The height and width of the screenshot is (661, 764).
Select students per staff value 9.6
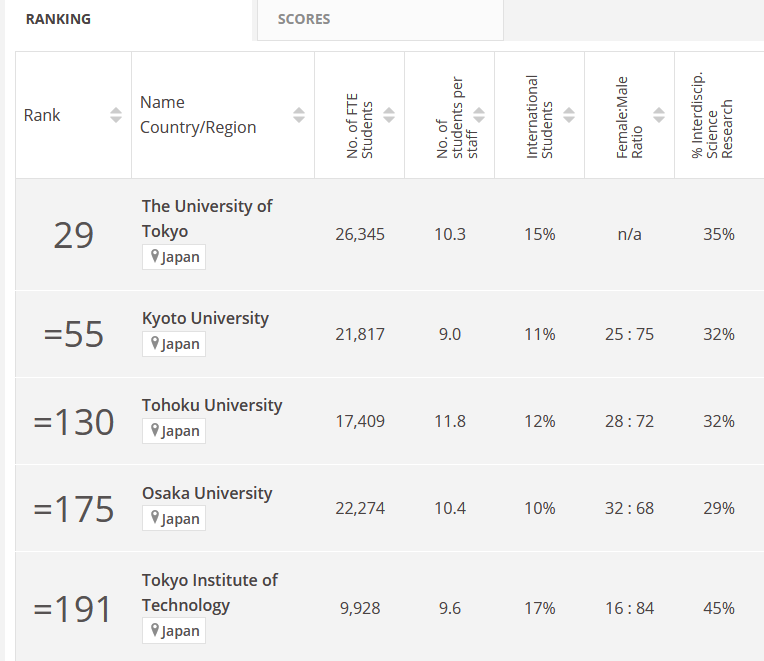pyautogui.click(x=450, y=608)
